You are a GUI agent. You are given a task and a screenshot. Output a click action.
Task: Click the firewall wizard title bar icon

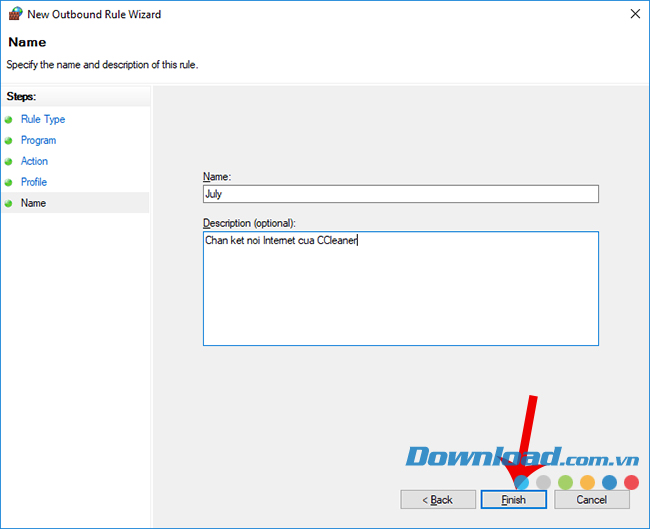tap(15, 14)
